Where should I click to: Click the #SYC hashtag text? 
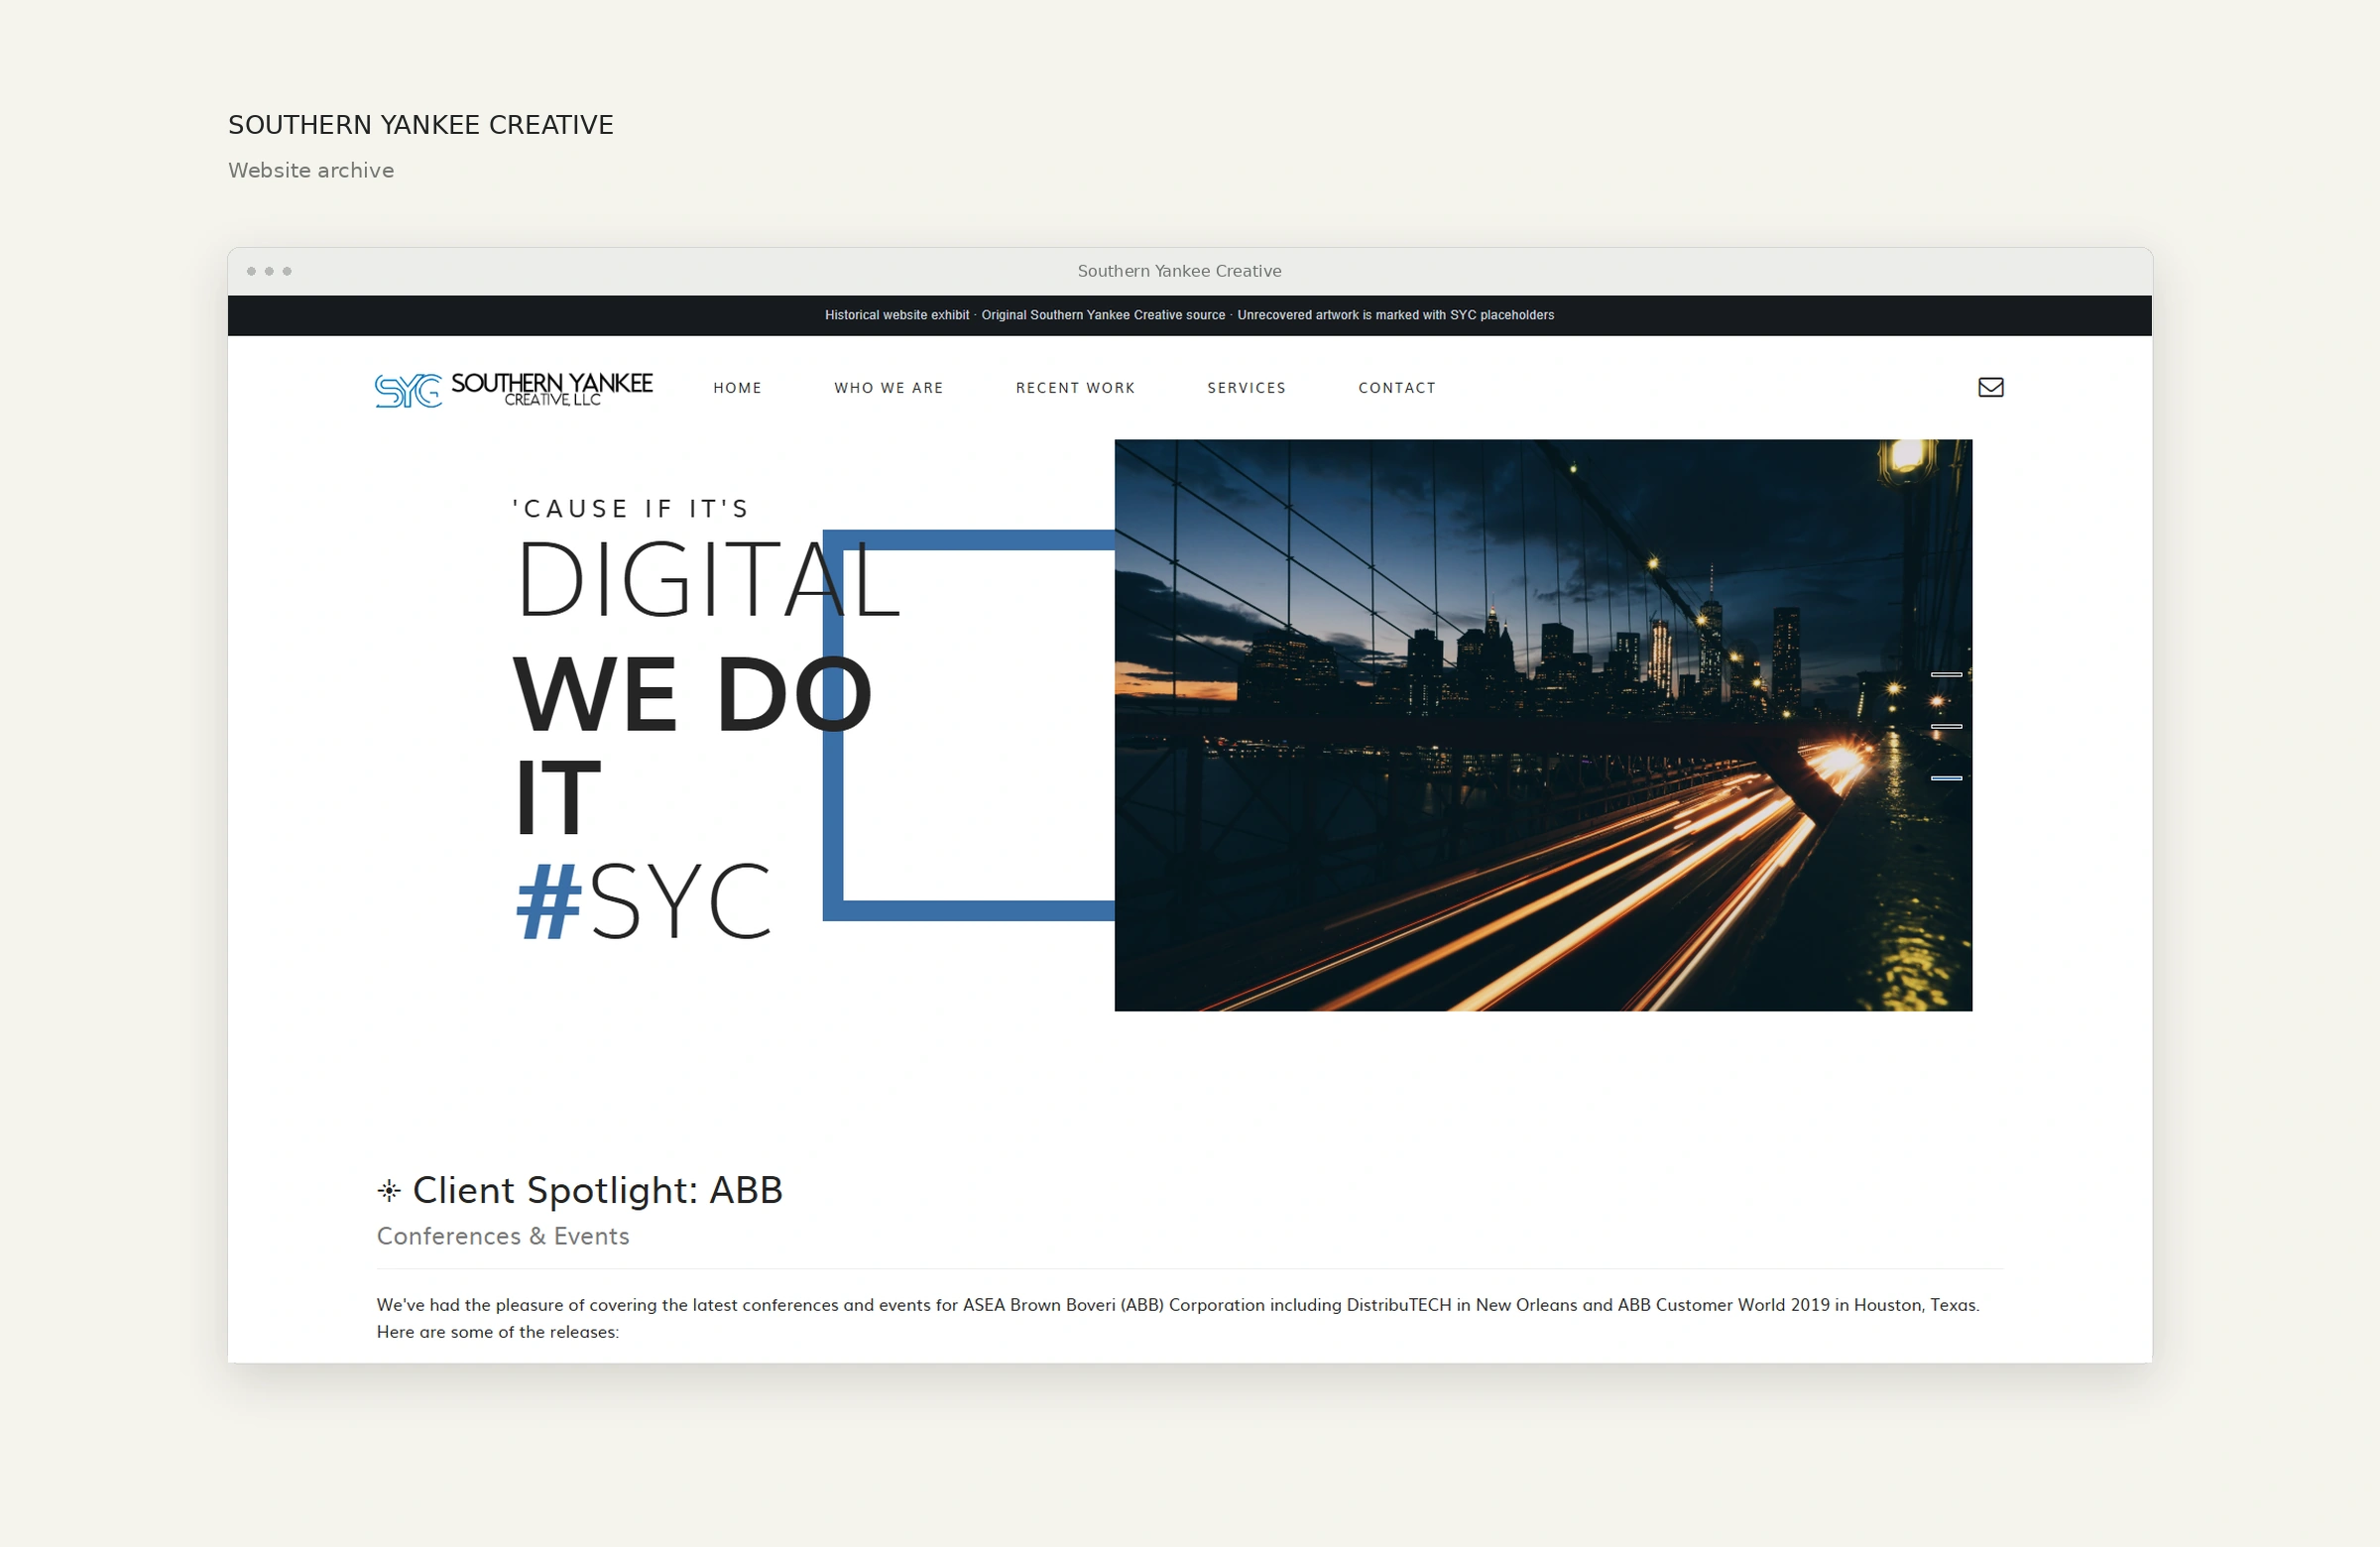tap(643, 901)
